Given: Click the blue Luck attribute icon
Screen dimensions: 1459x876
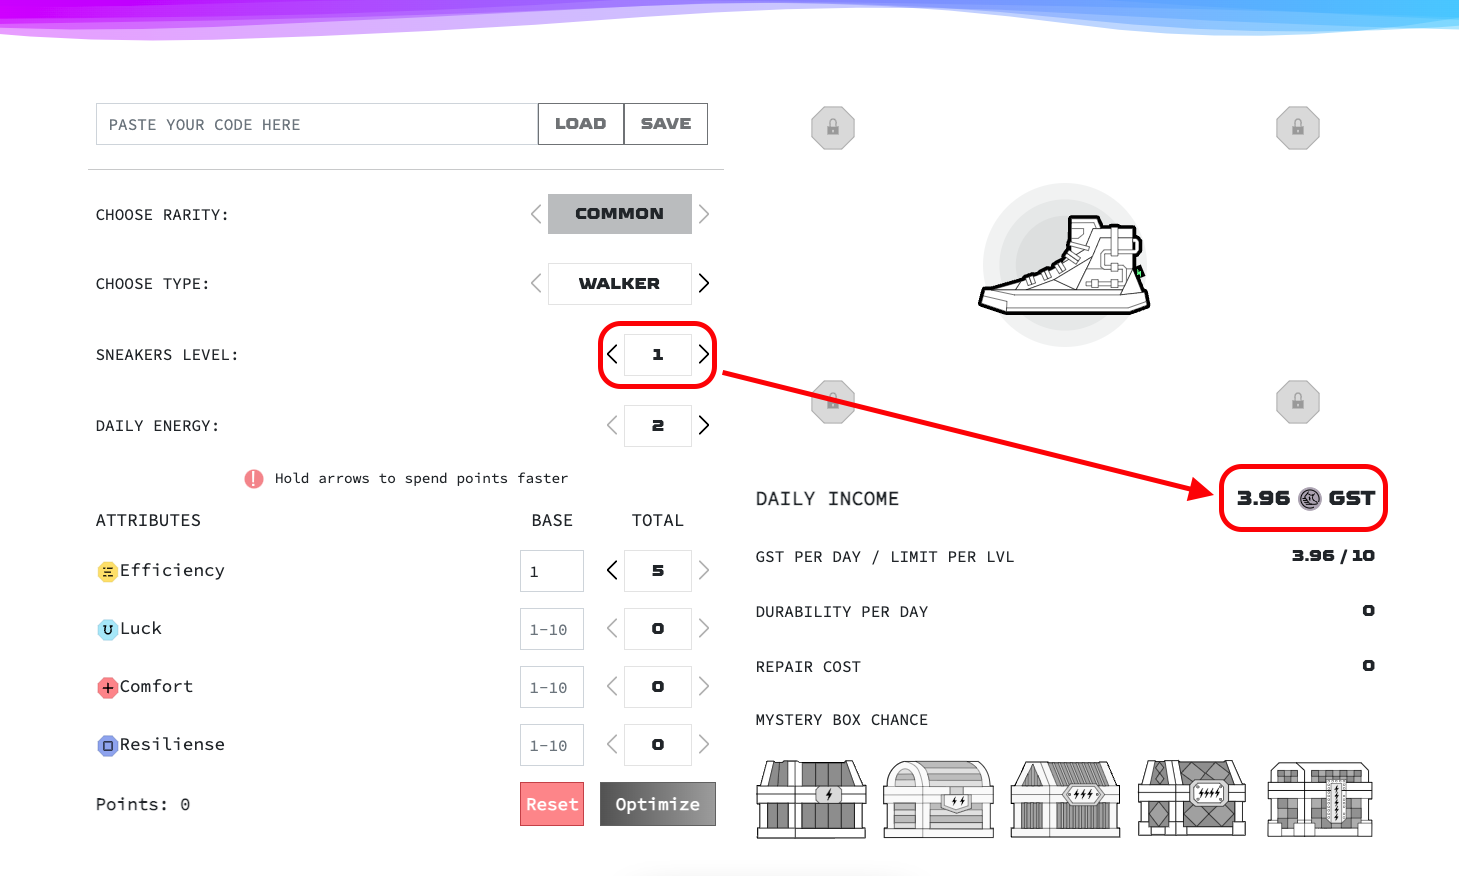Looking at the screenshot, I should point(107,630).
